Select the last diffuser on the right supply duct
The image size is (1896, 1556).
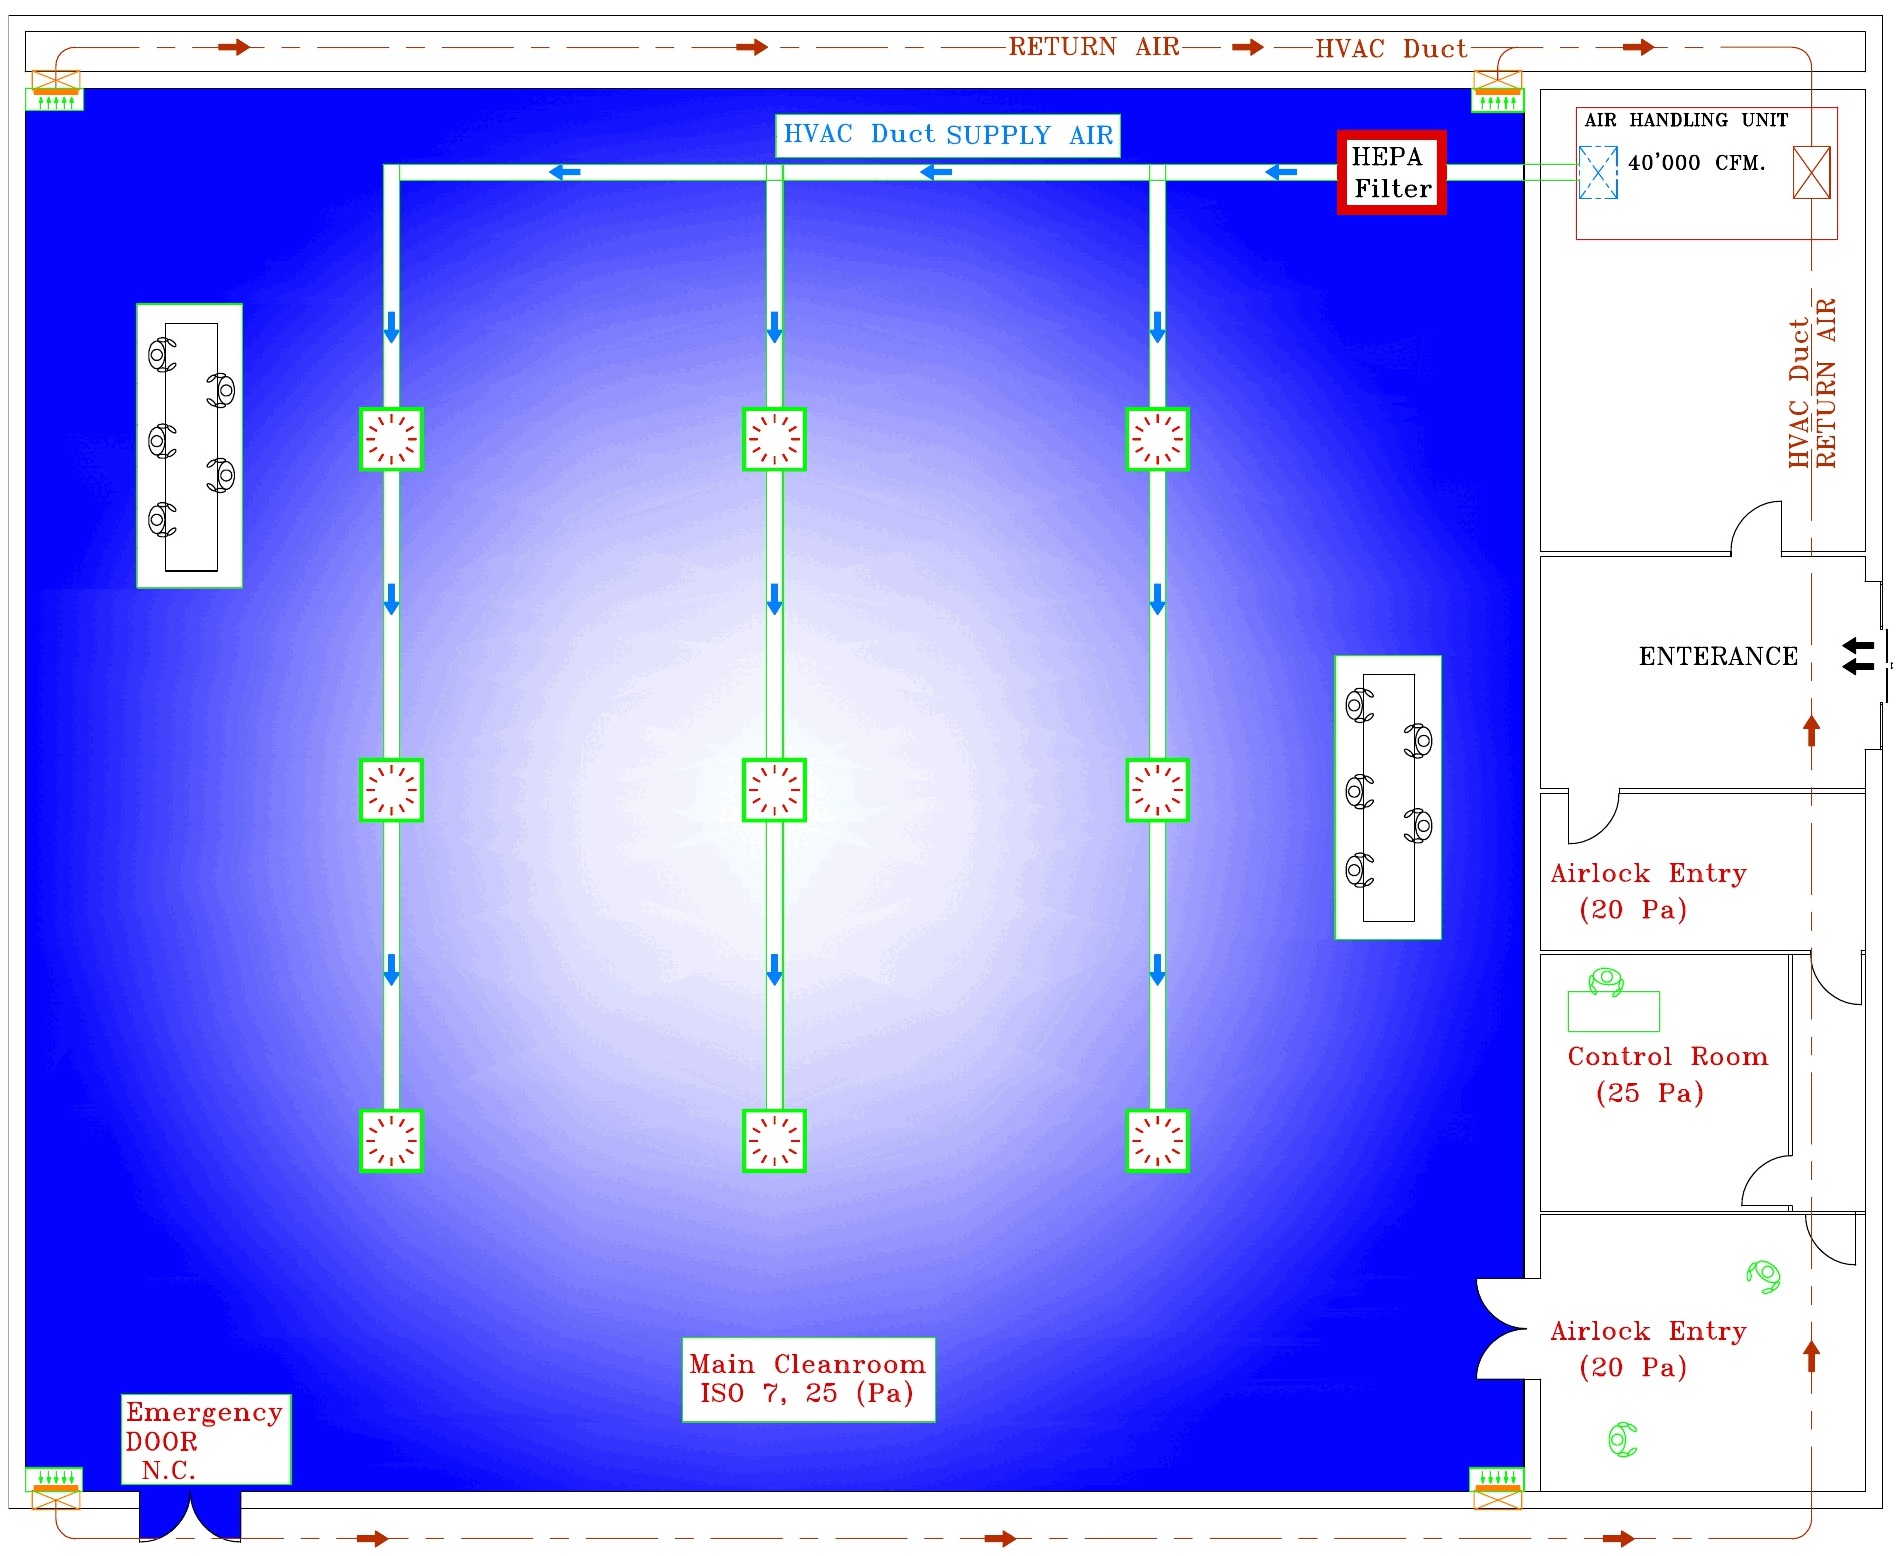[x=1157, y=1140]
